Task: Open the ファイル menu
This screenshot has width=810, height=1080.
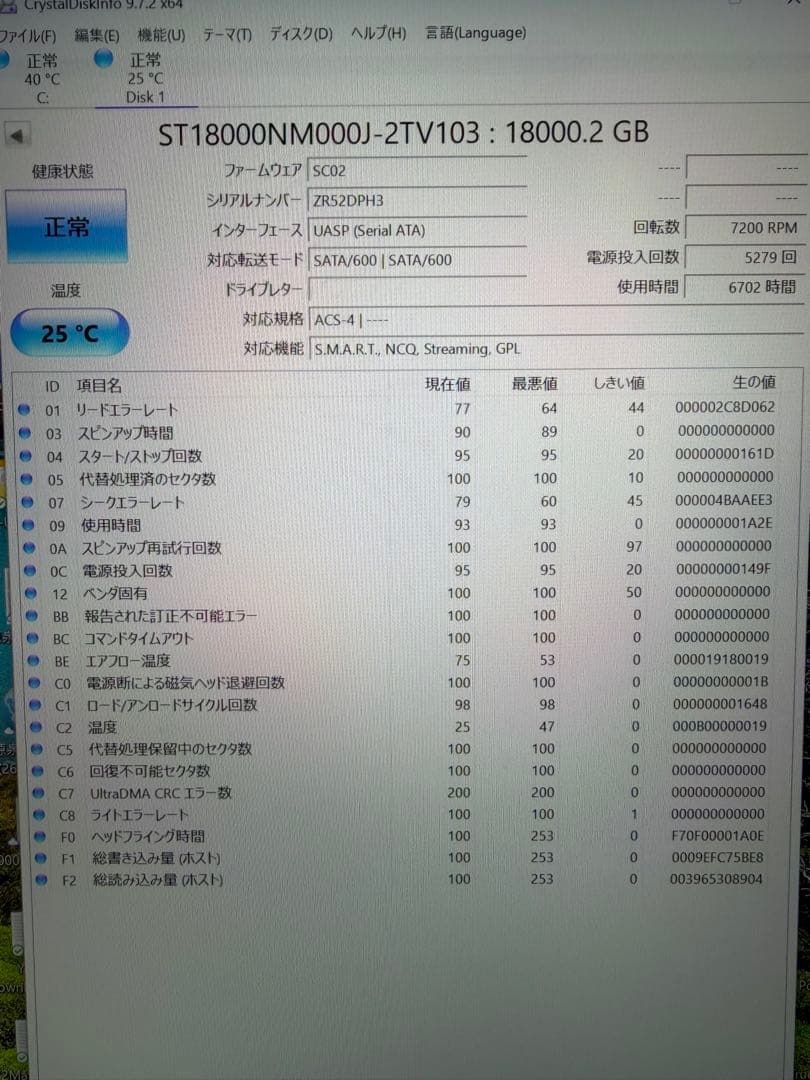Action: [x=28, y=33]
